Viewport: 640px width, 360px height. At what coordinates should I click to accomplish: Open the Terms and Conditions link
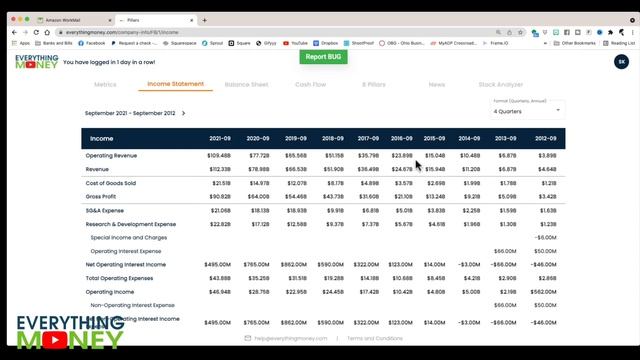pyautogui.click(x=375, y=338)
